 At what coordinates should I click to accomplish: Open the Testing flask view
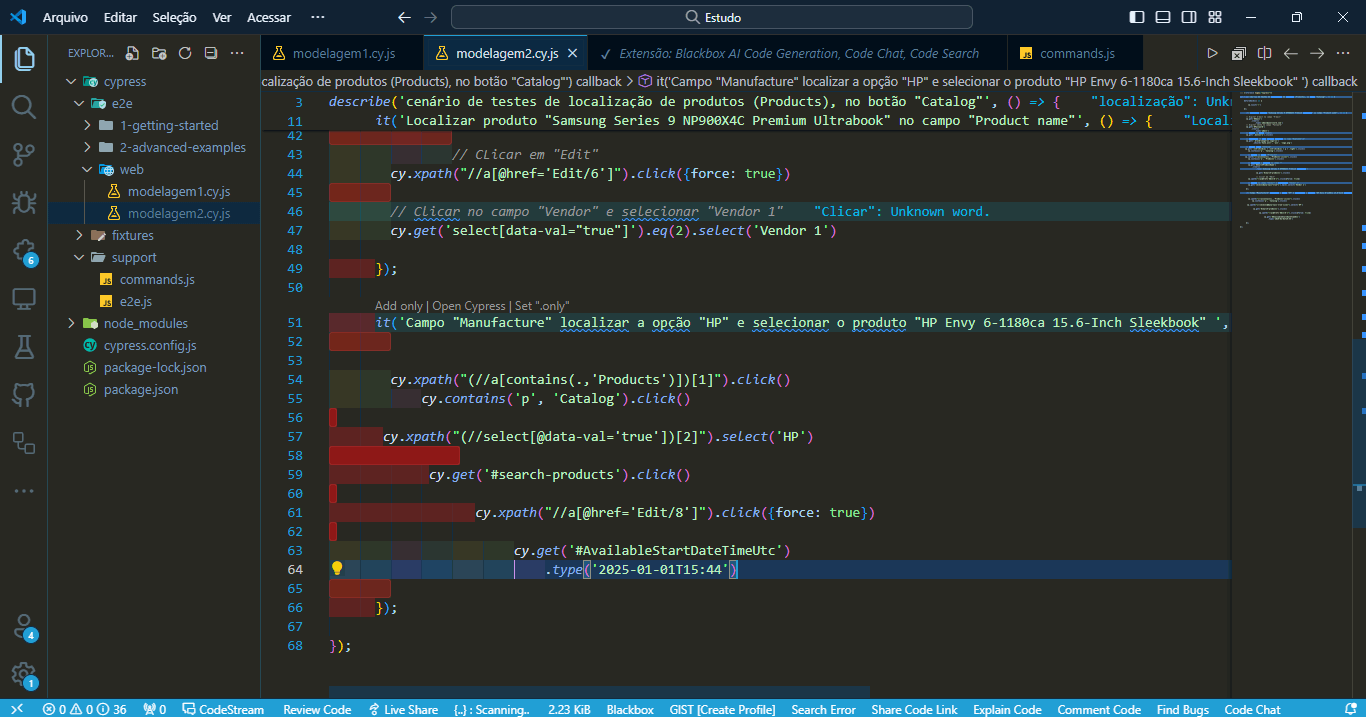[x=24, y=347]
